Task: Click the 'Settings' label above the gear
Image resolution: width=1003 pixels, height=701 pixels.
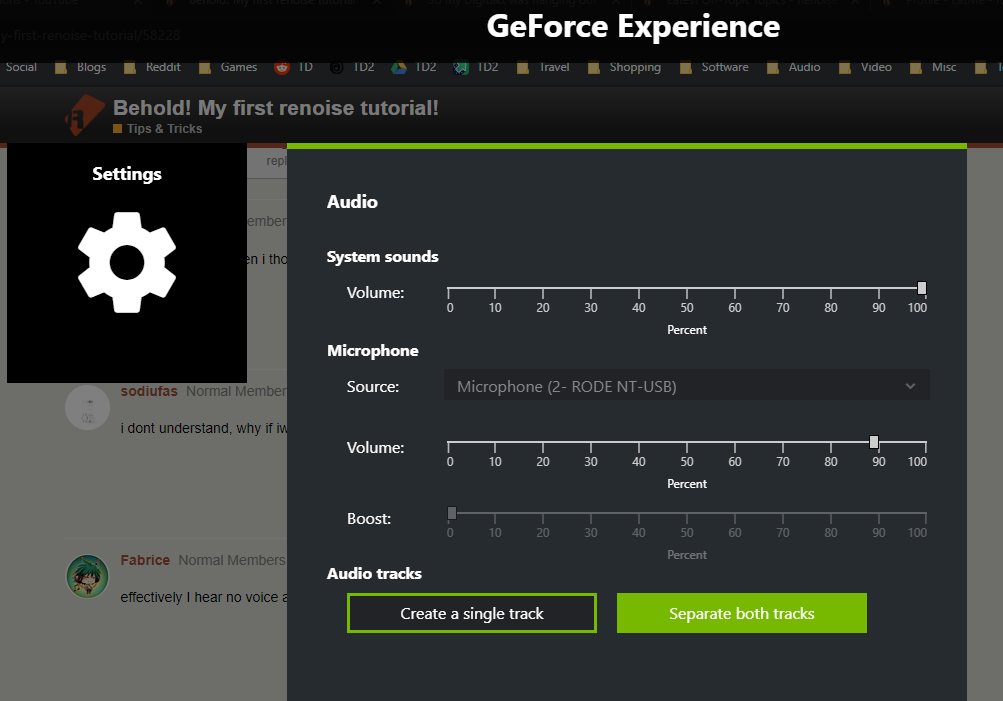Action: (x=127, y=174)
